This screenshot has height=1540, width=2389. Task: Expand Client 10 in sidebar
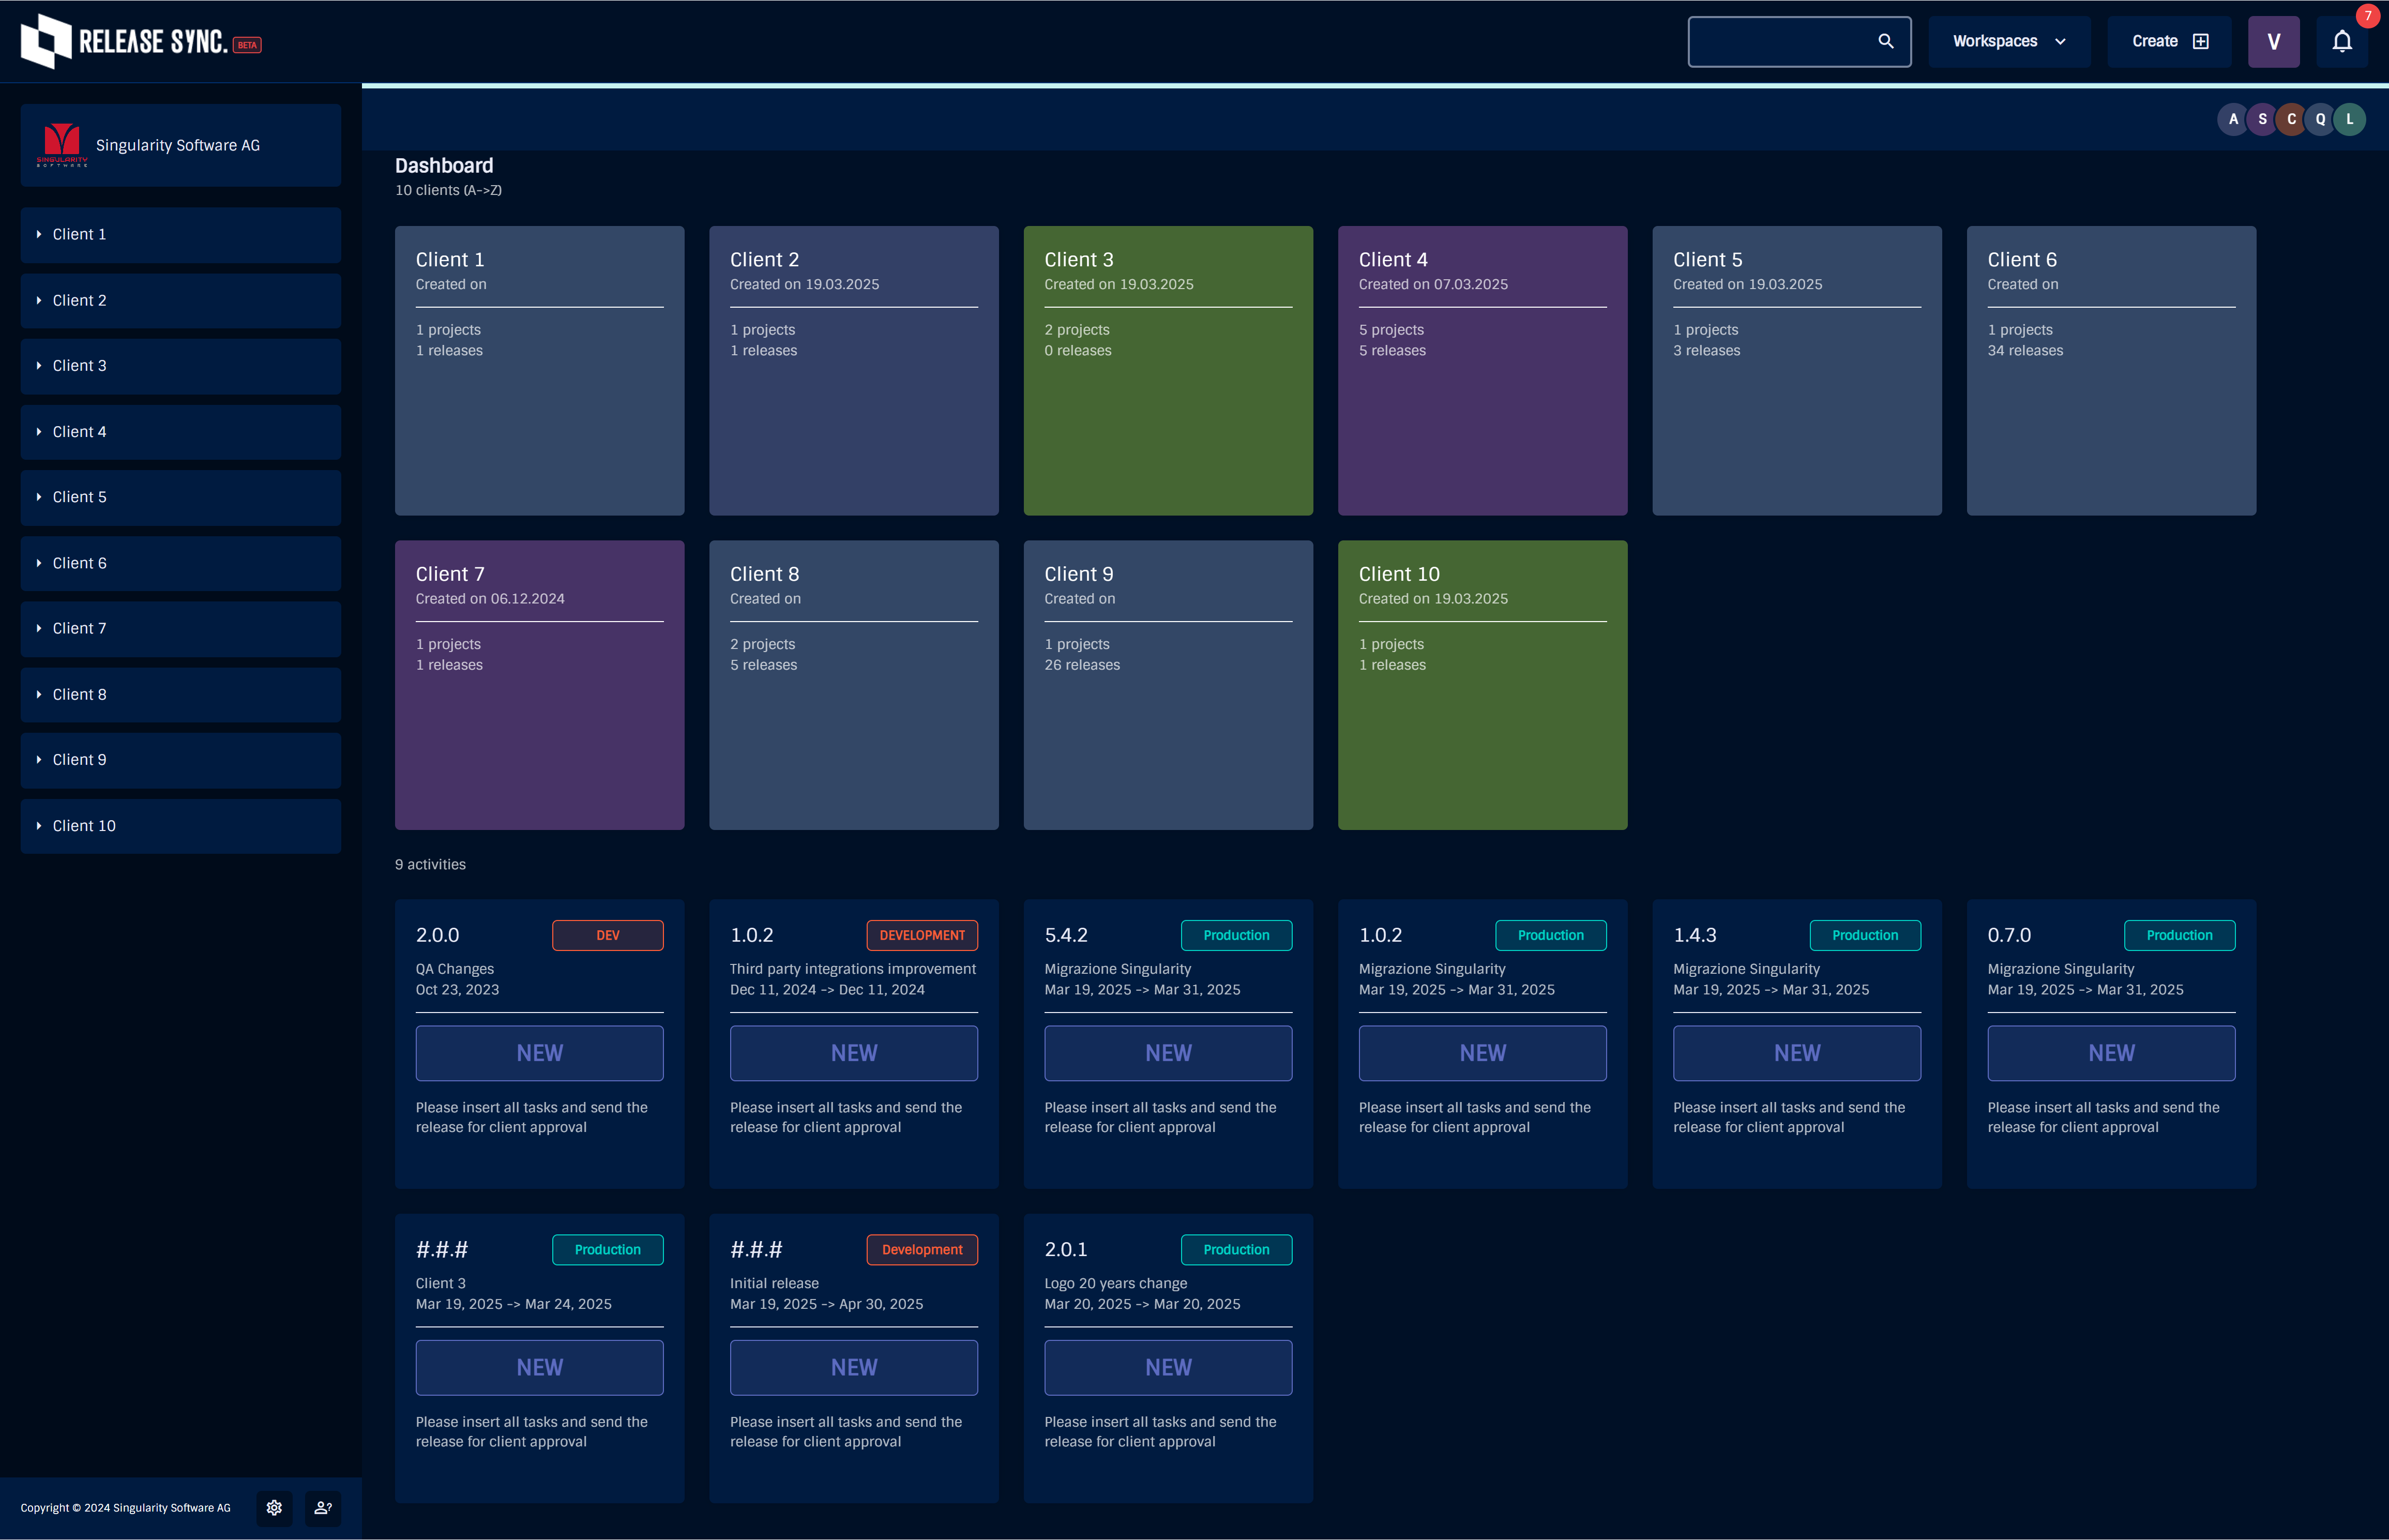coord(39,825)
